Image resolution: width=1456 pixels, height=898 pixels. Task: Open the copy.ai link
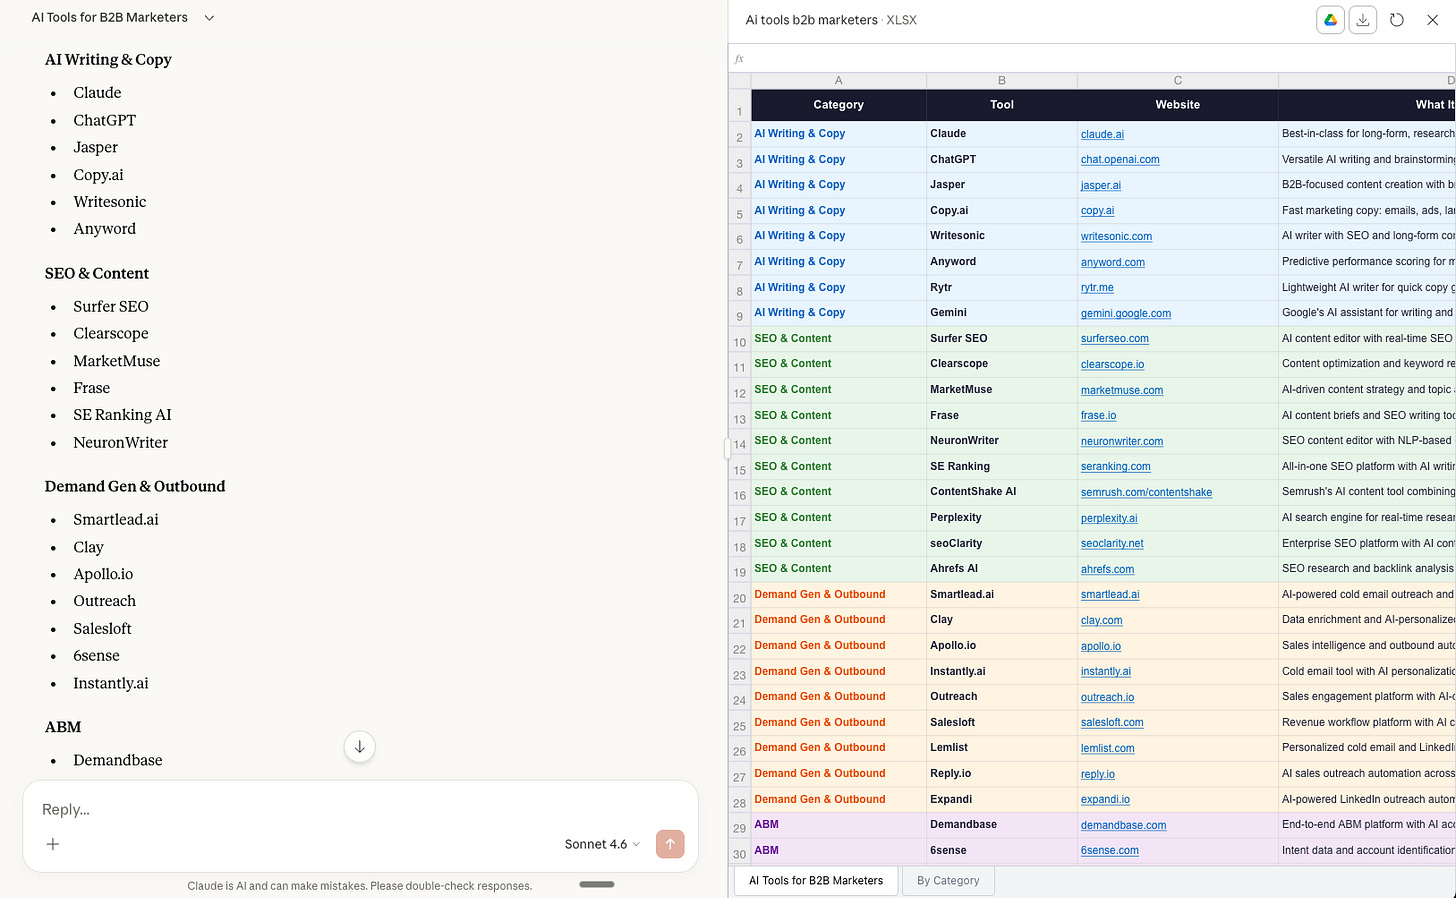pos(1097,211)
